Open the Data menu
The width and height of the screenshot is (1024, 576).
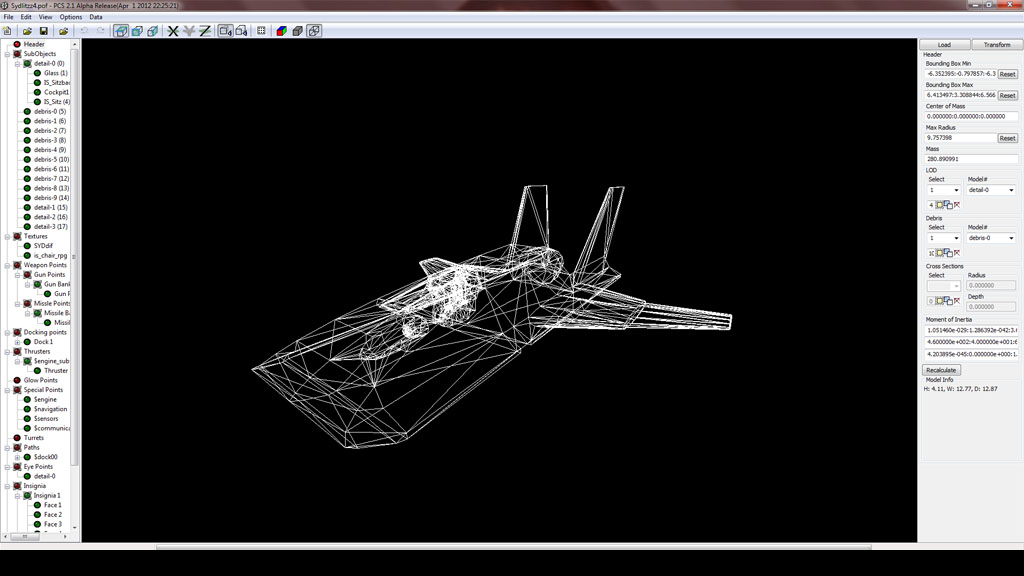tap(96, 17)
